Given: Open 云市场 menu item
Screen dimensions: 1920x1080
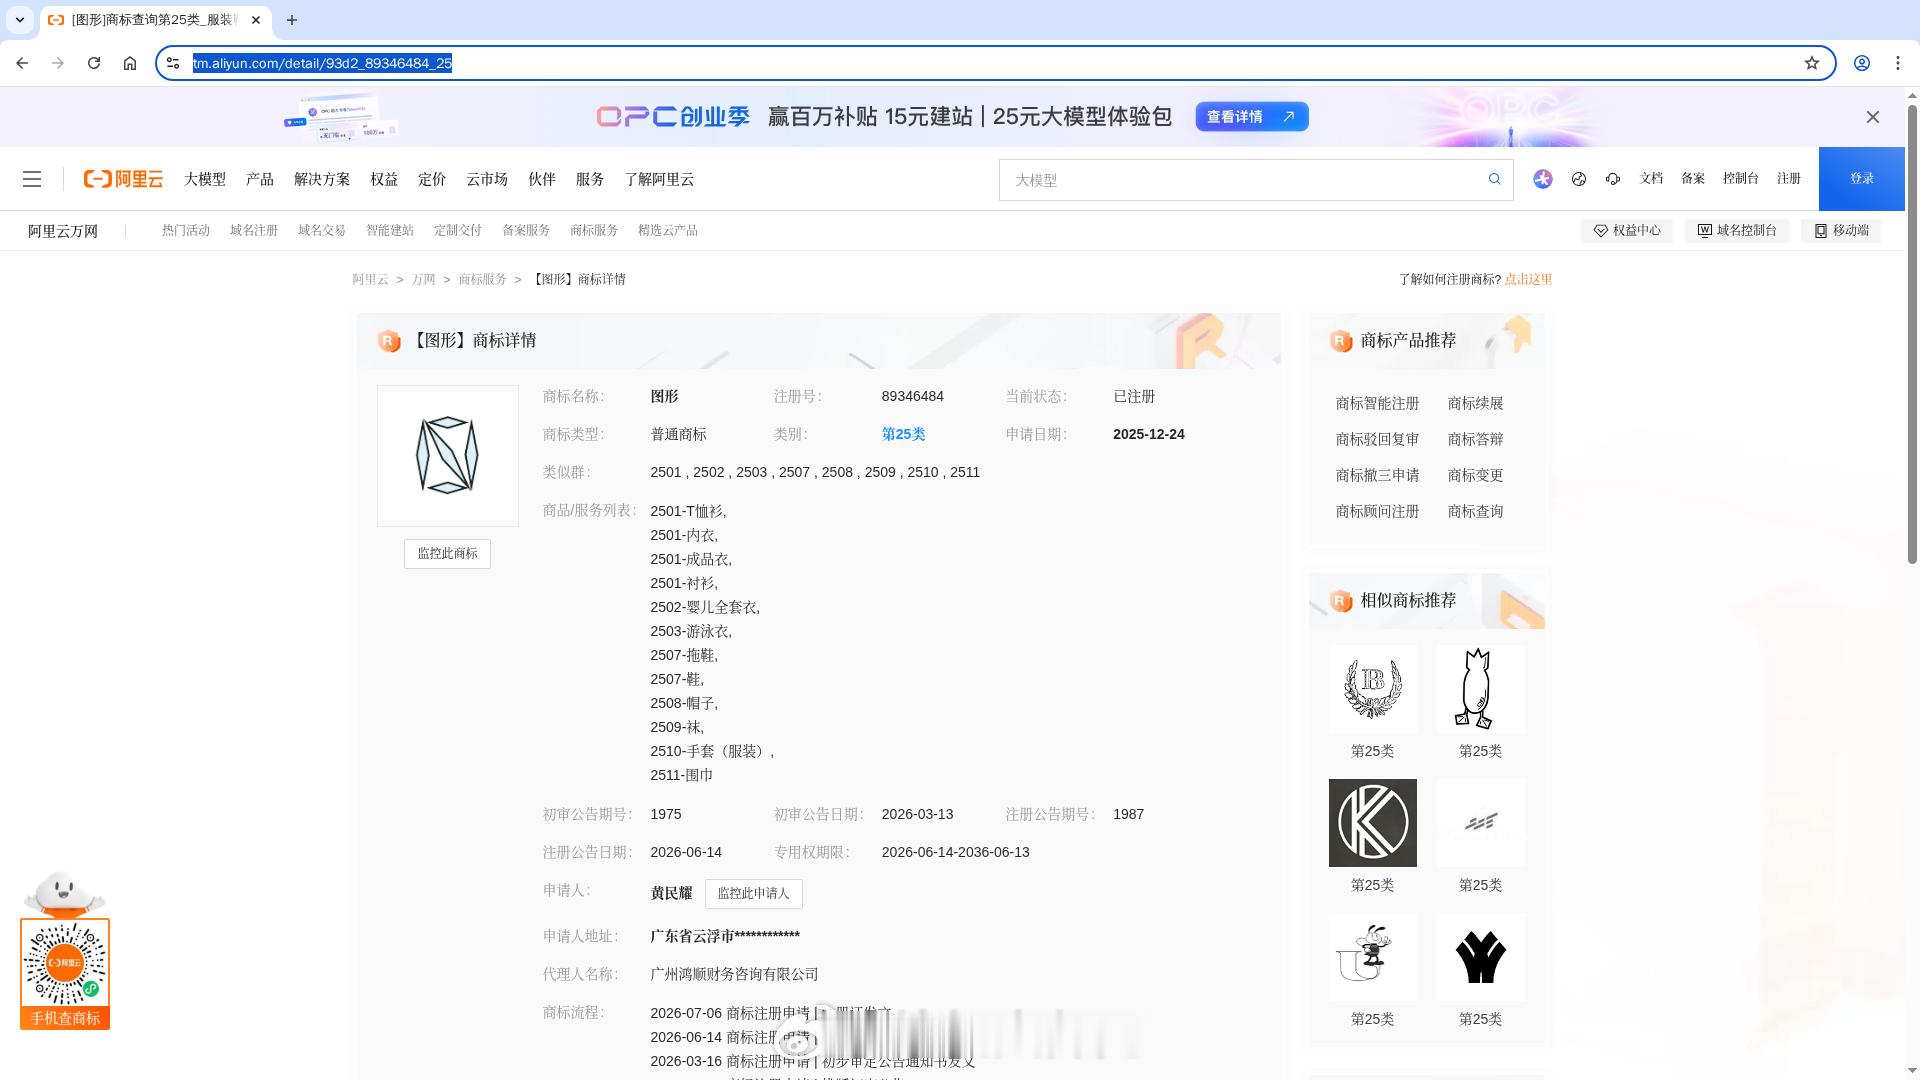Looking at the screenshot, I should pyautogui.click(x=487, y=179).
